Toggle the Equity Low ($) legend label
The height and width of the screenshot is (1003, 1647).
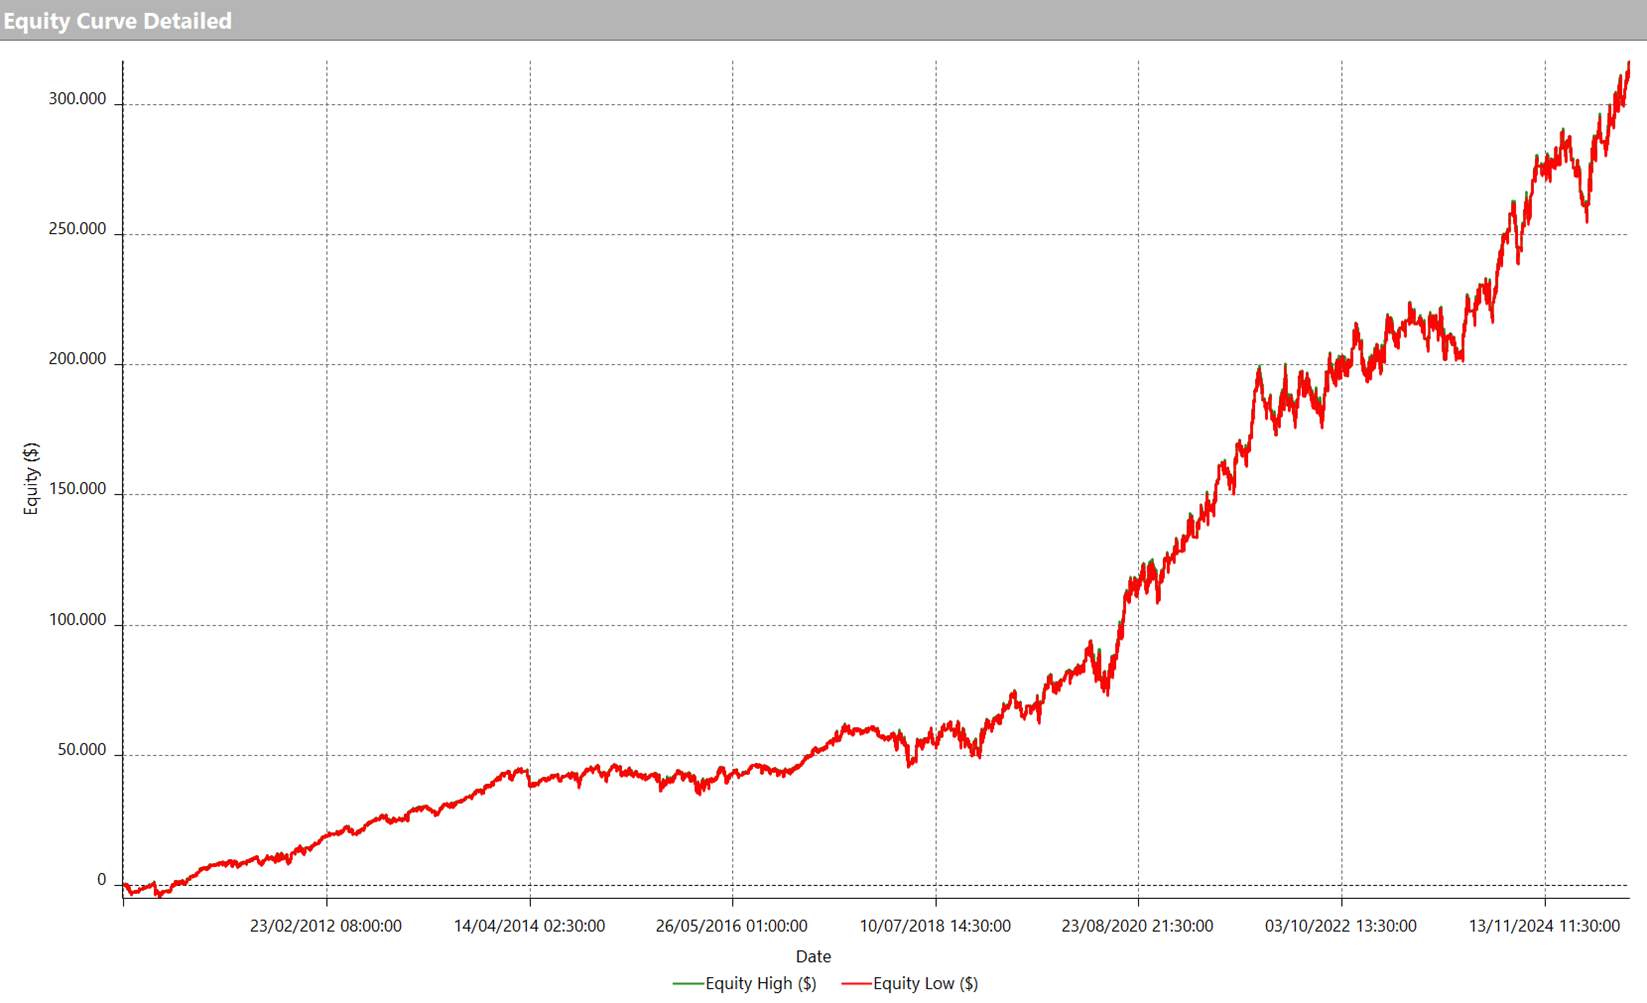pos(925,984)
